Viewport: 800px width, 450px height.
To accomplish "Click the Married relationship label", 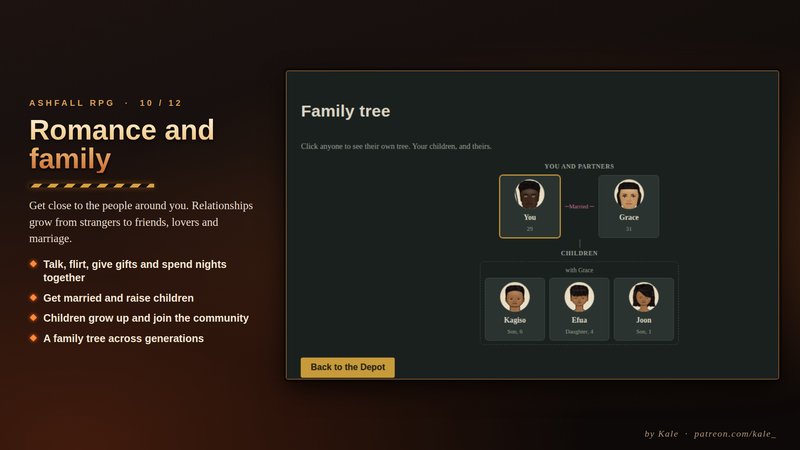I will click(x=579, y=207).
